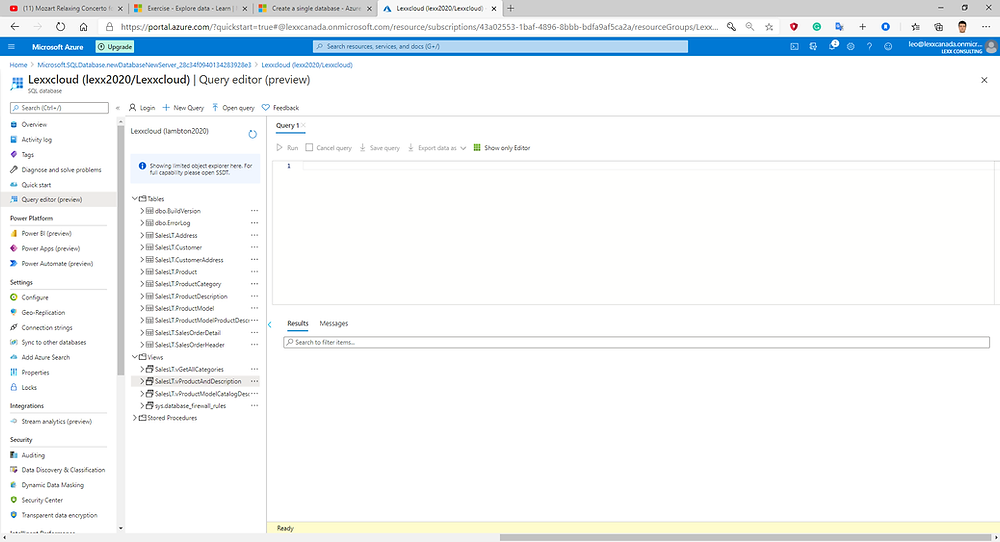Image resolution: width=1000 pixels, height=542 pixels.
Task: Expand the SalesLT.vGetAllCategories view
Action: point(142,369)
